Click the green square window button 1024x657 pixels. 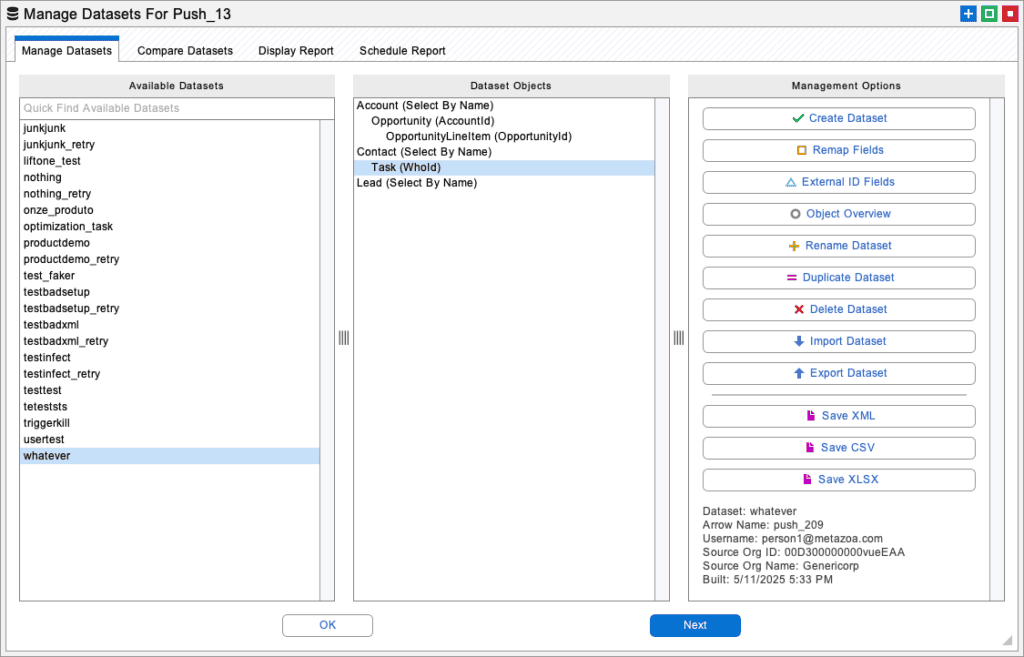point(989,14)
